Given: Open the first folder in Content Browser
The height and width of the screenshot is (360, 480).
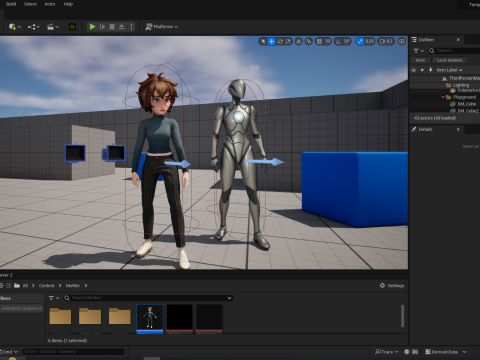Looking at the screenshot, I should click(x=60, y=317).
